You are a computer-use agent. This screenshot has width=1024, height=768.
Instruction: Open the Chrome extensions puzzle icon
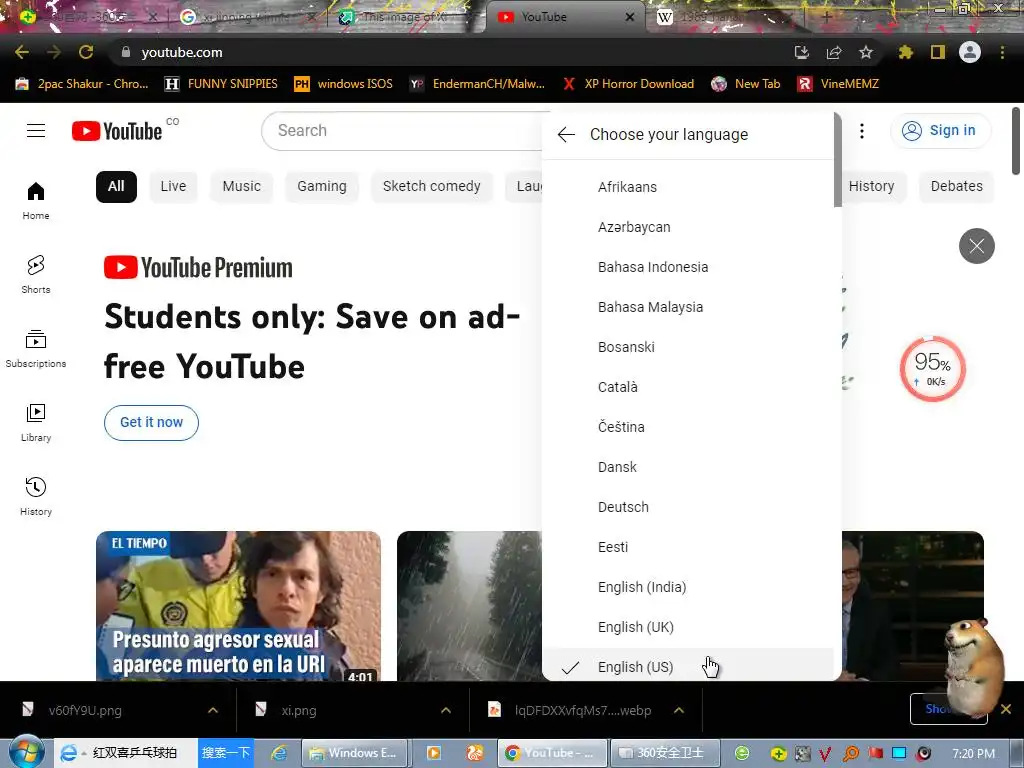pos(906,52)
